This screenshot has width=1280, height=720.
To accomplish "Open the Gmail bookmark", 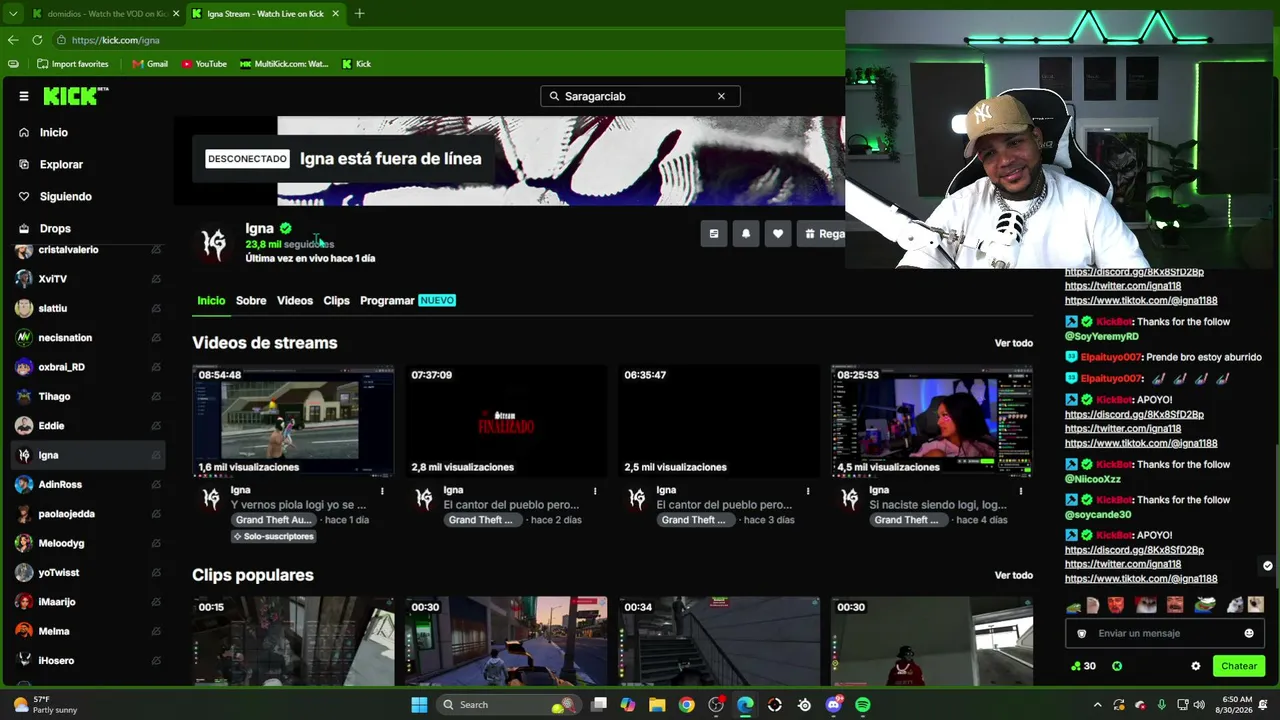I will [x=150, y=64].
